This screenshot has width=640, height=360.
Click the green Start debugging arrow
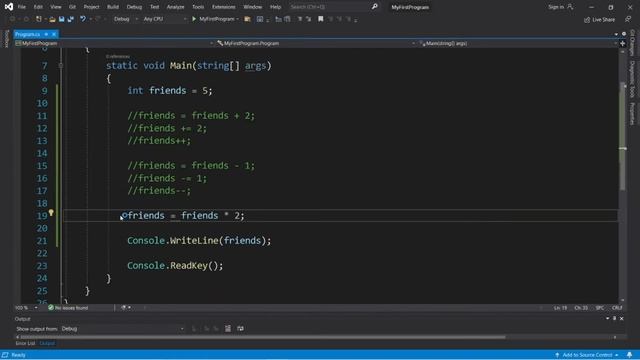coord(194,19)
